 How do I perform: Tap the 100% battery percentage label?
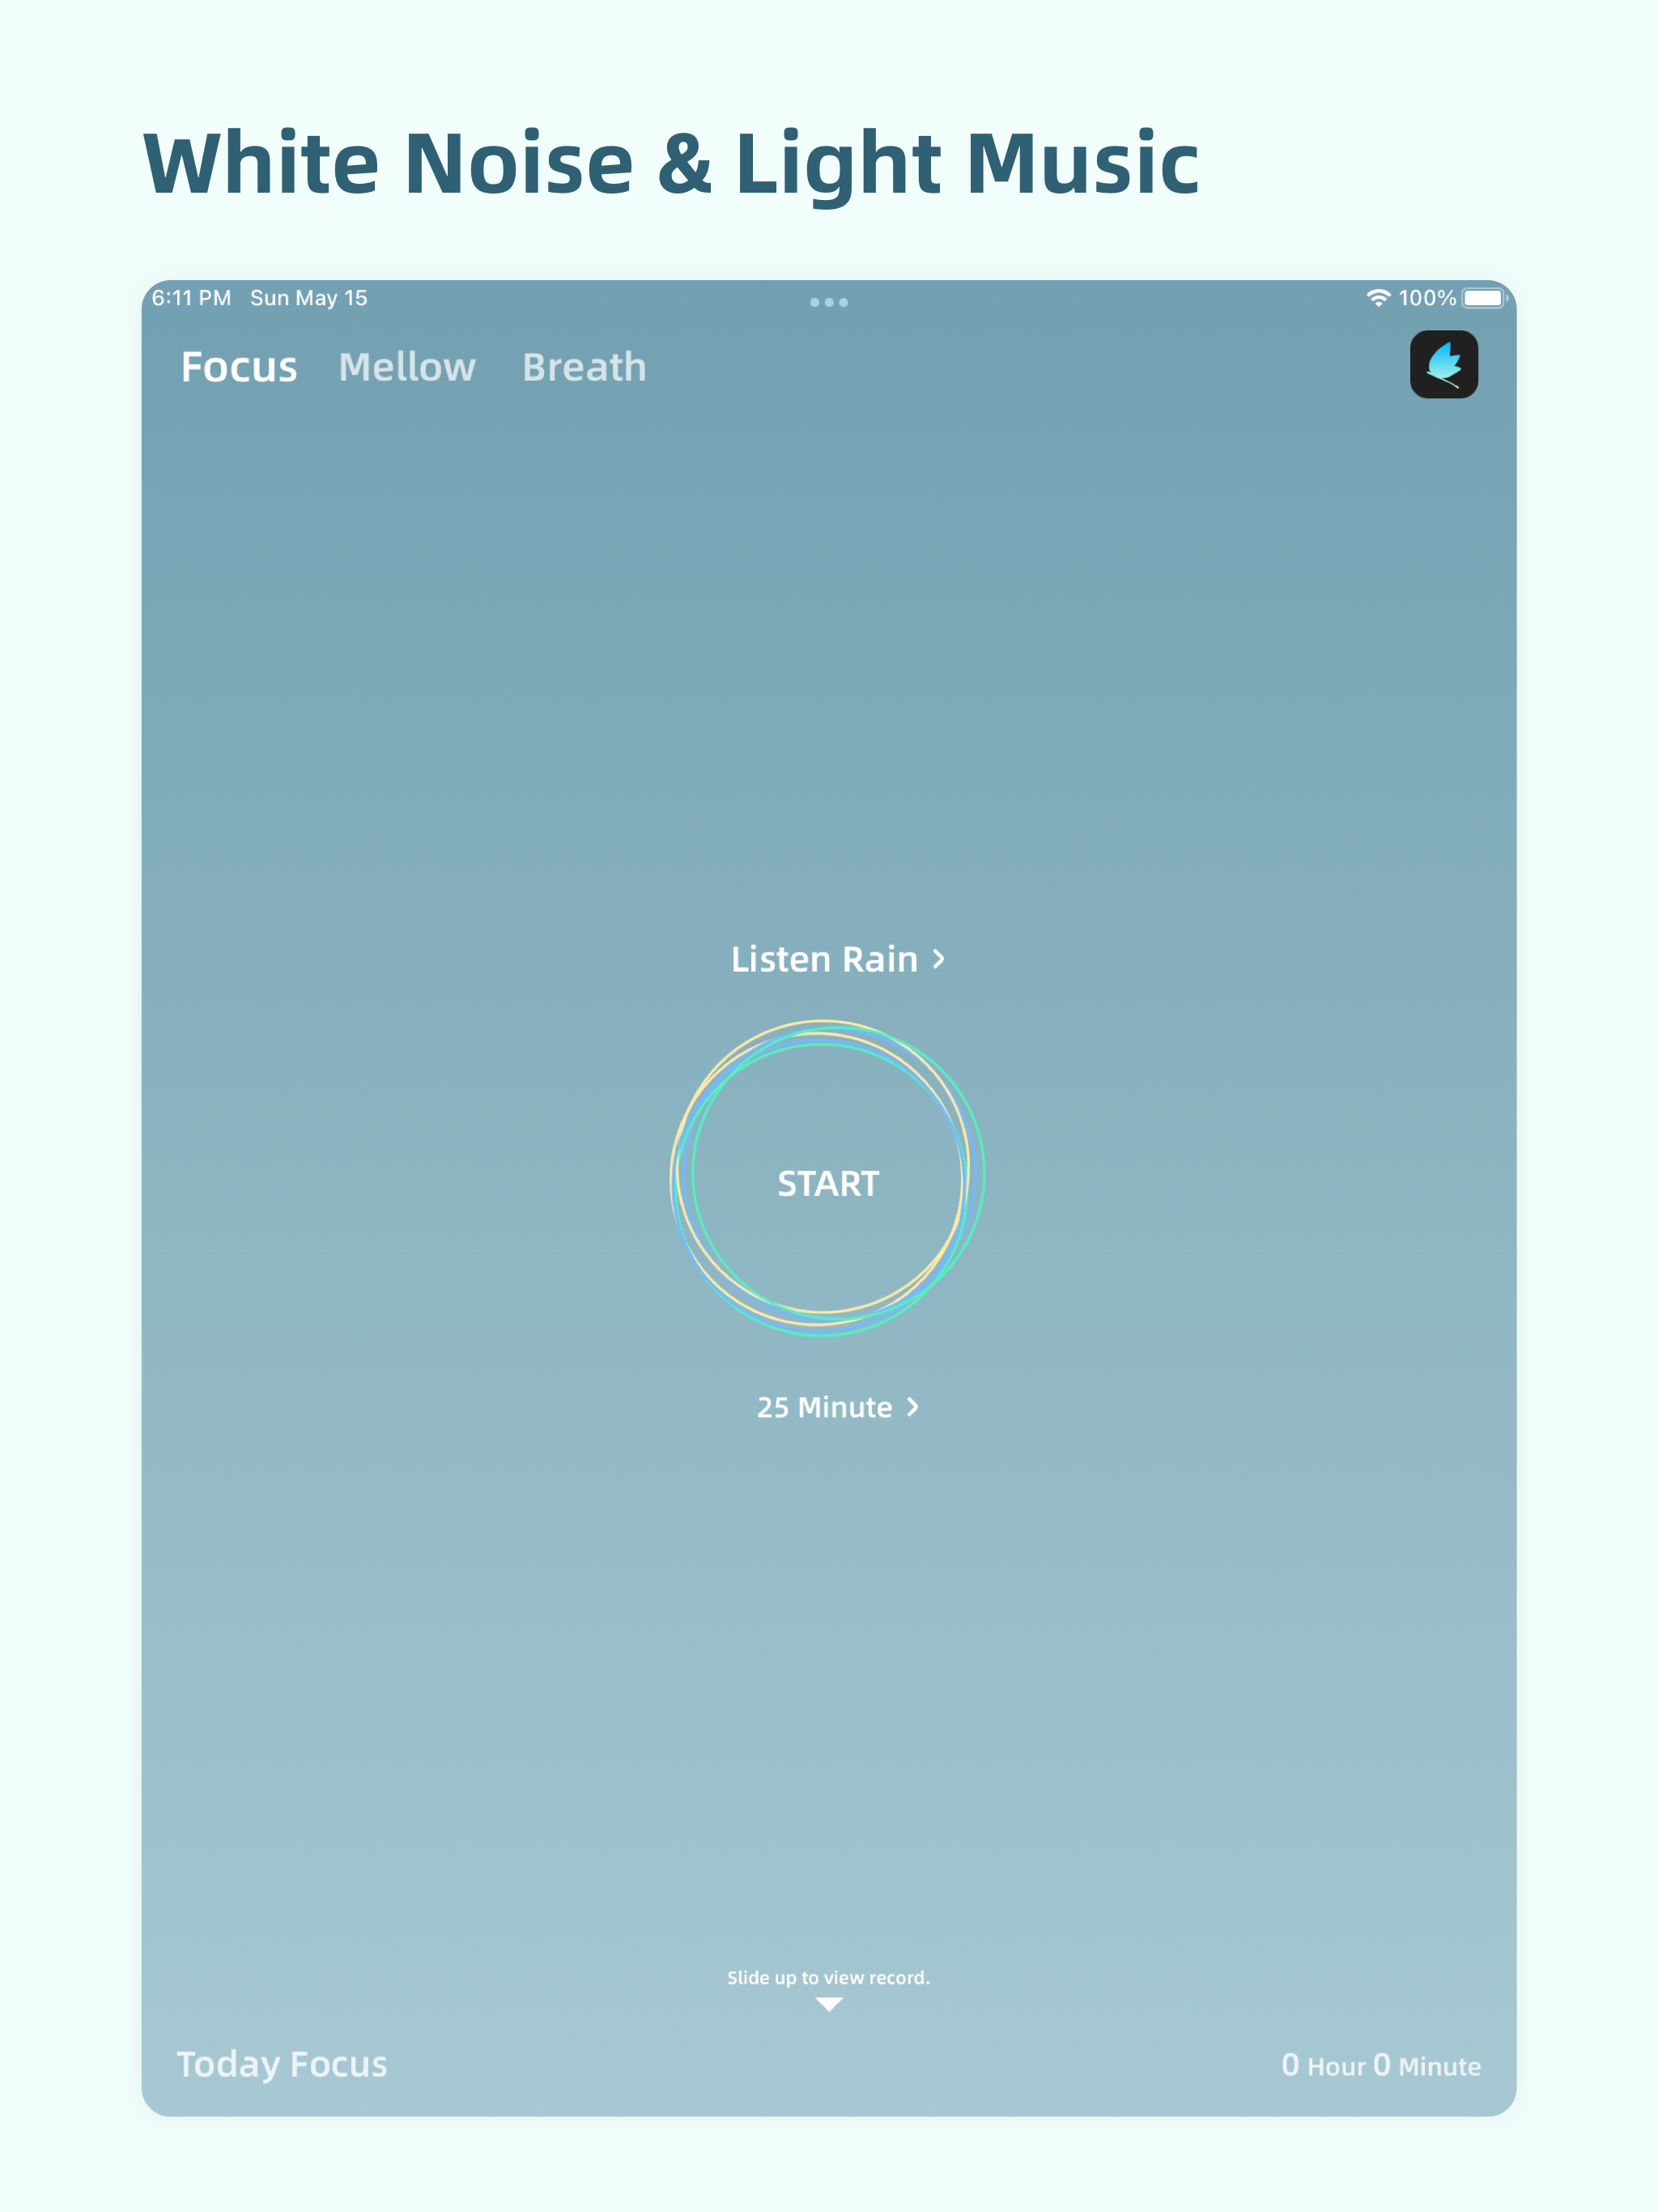[1427, 296]
